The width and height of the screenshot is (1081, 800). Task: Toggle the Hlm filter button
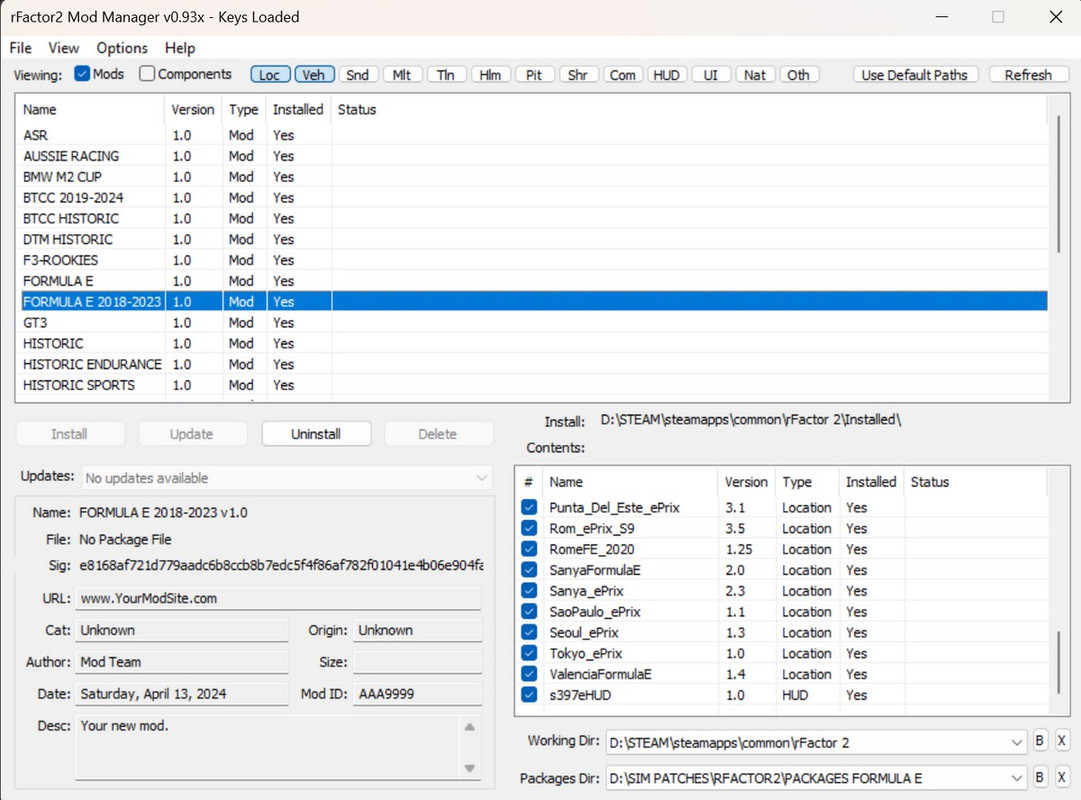pyautogui.click(x=489, y=74)
